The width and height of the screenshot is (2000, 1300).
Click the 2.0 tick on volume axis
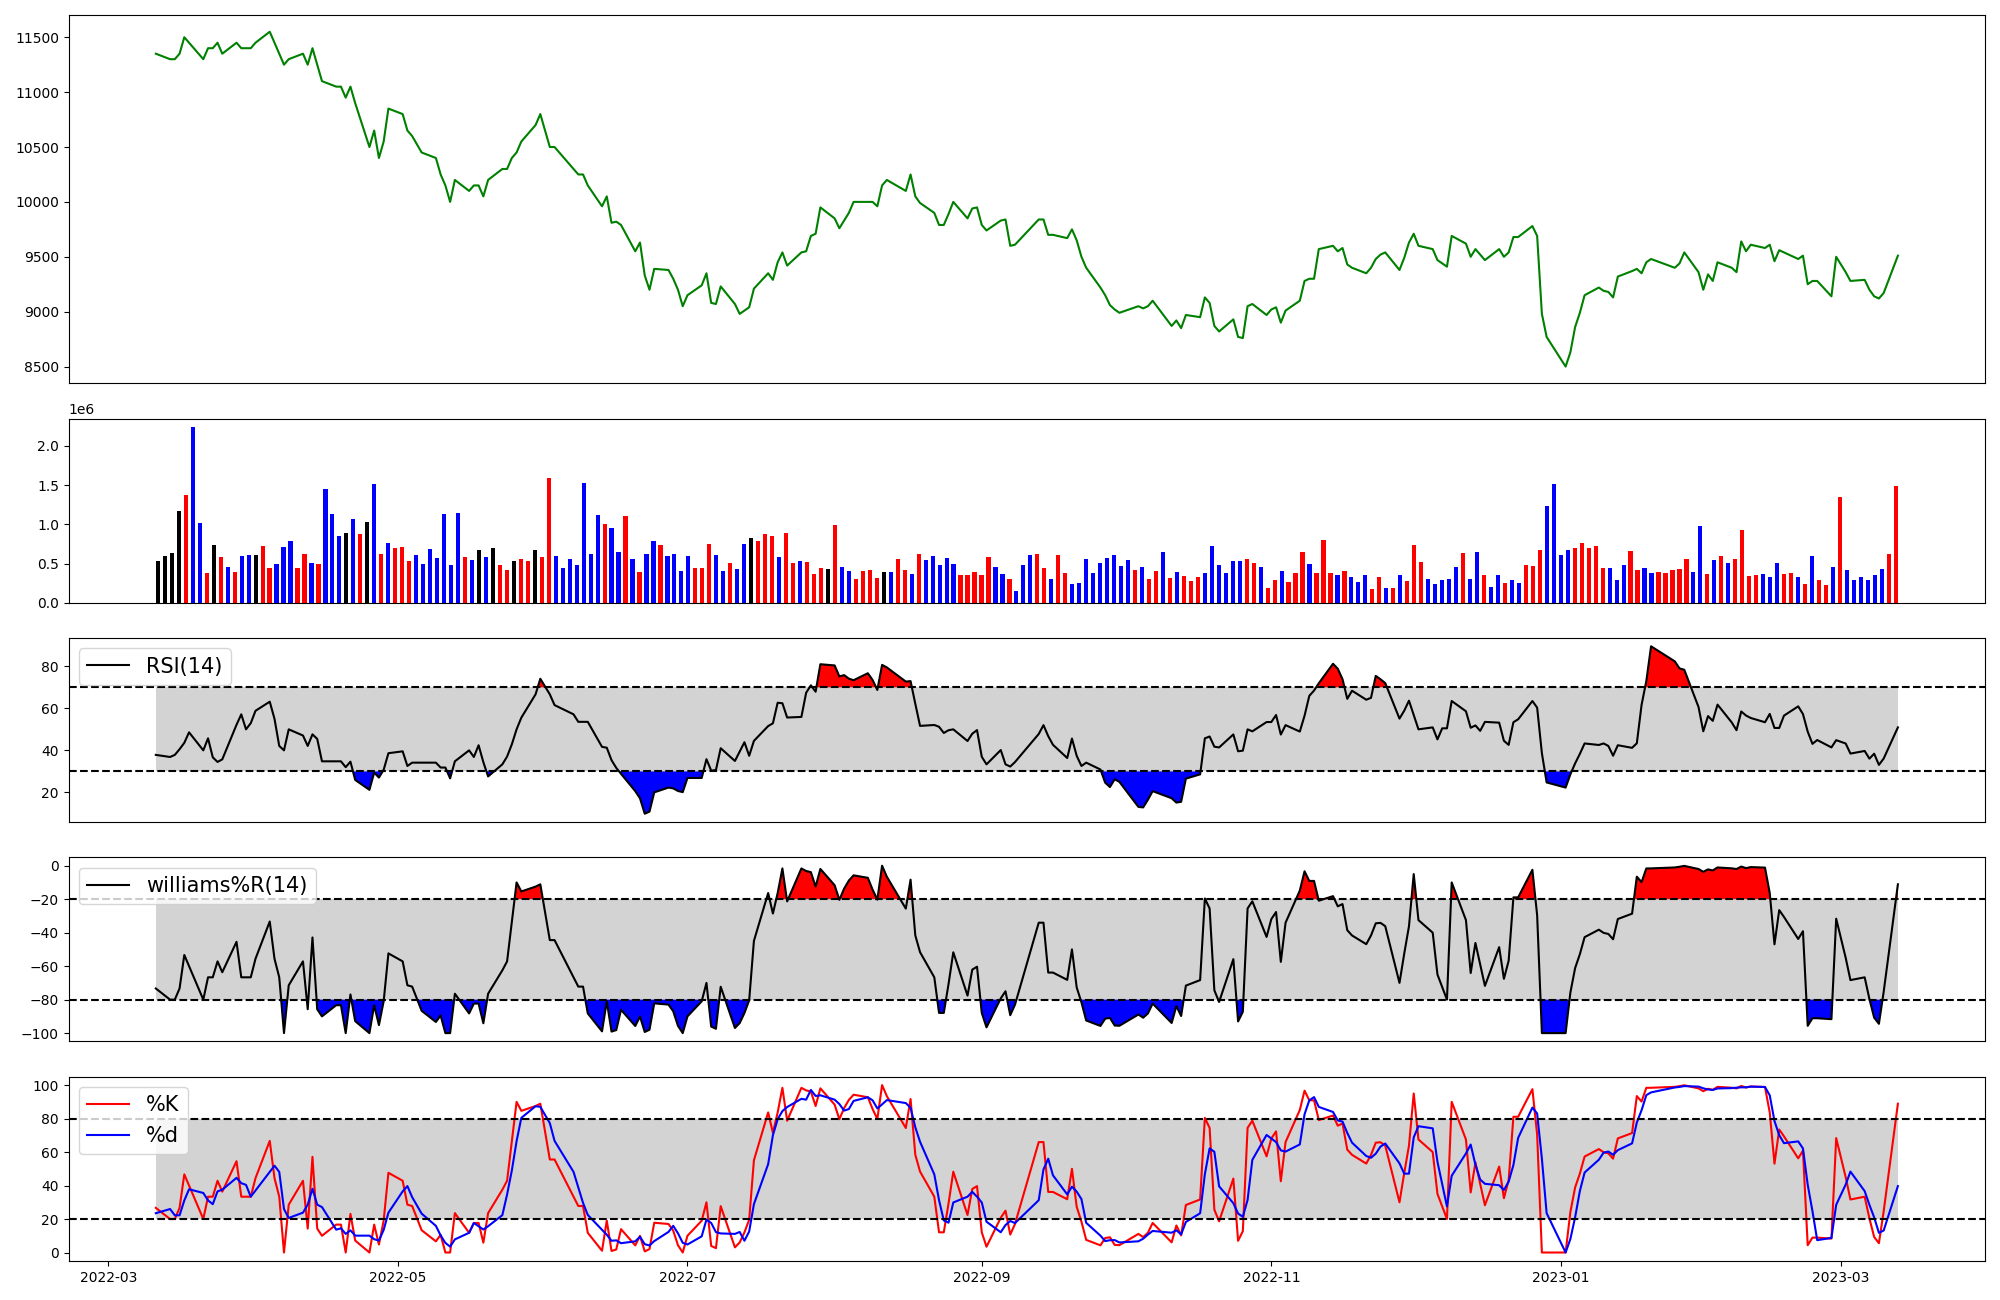[47, 446]
